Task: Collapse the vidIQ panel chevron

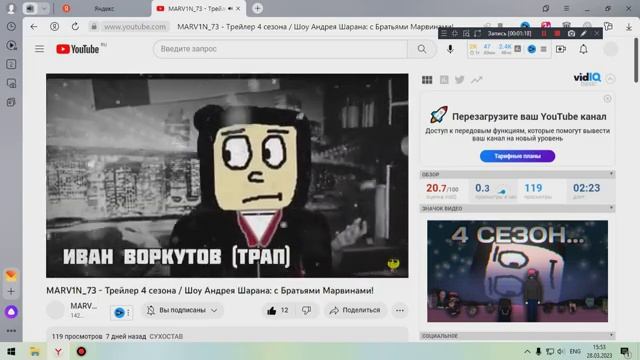Action: [610, 78]
